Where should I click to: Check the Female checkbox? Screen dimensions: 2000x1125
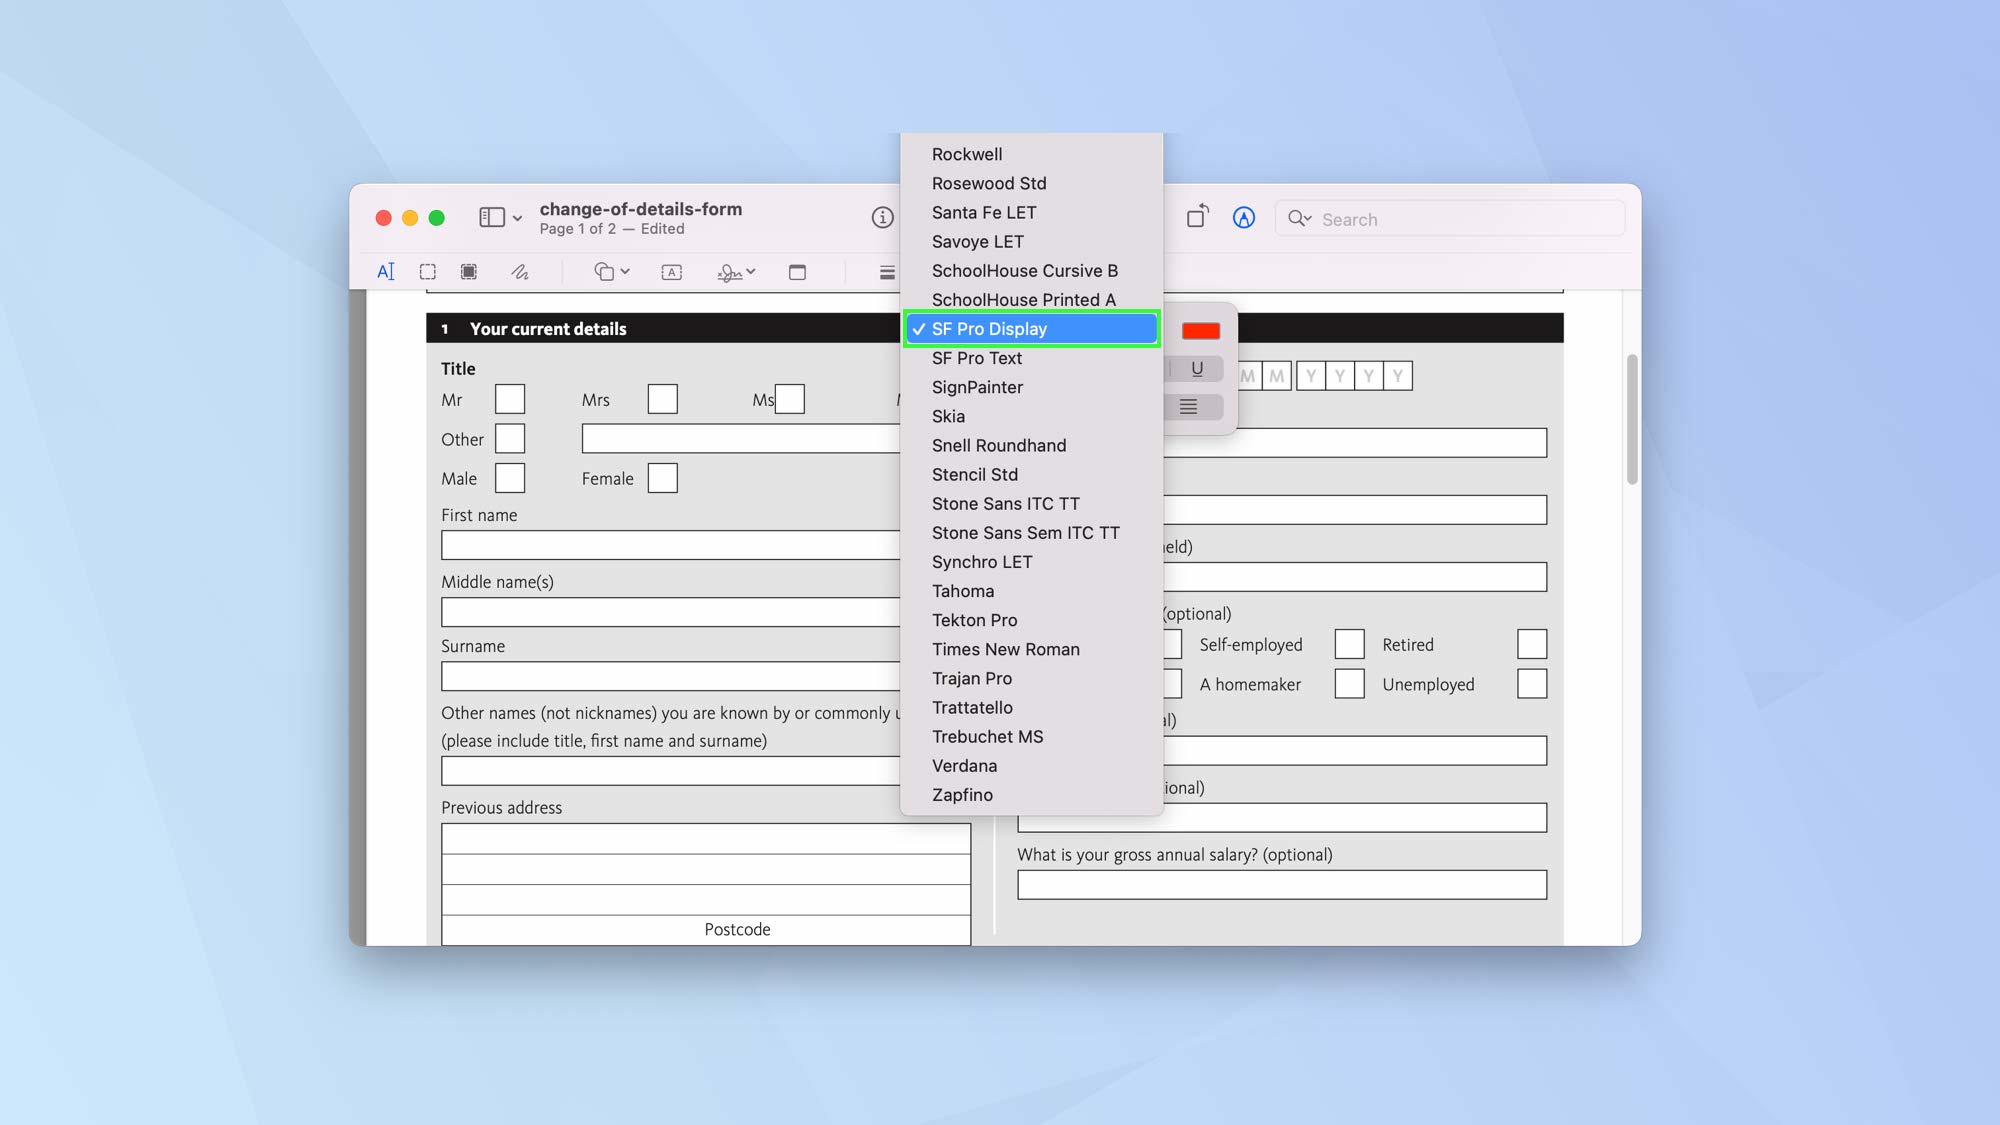[663, 478]
